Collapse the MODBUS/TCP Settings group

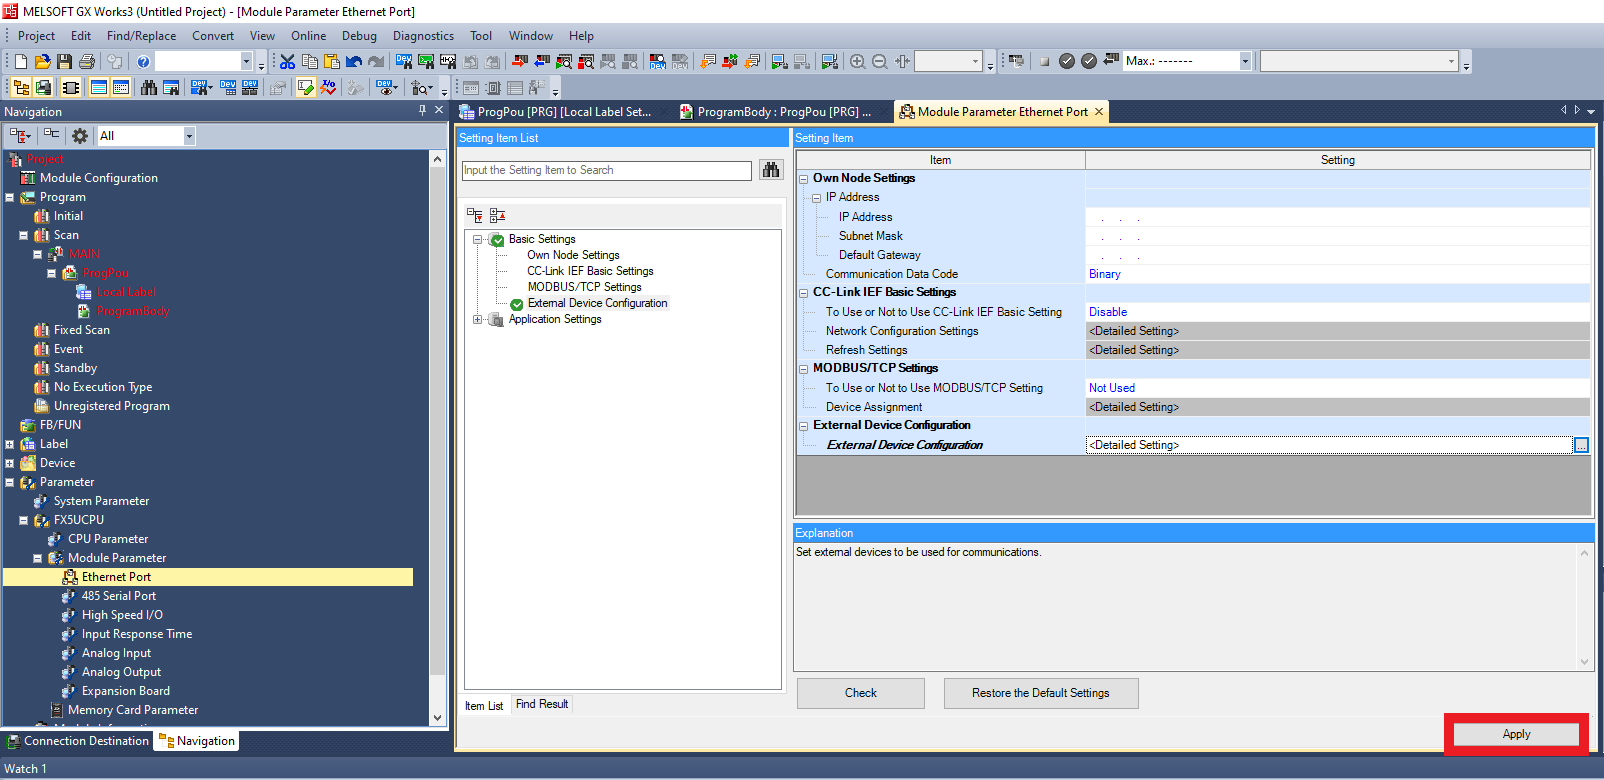click(x=803, y=369)
